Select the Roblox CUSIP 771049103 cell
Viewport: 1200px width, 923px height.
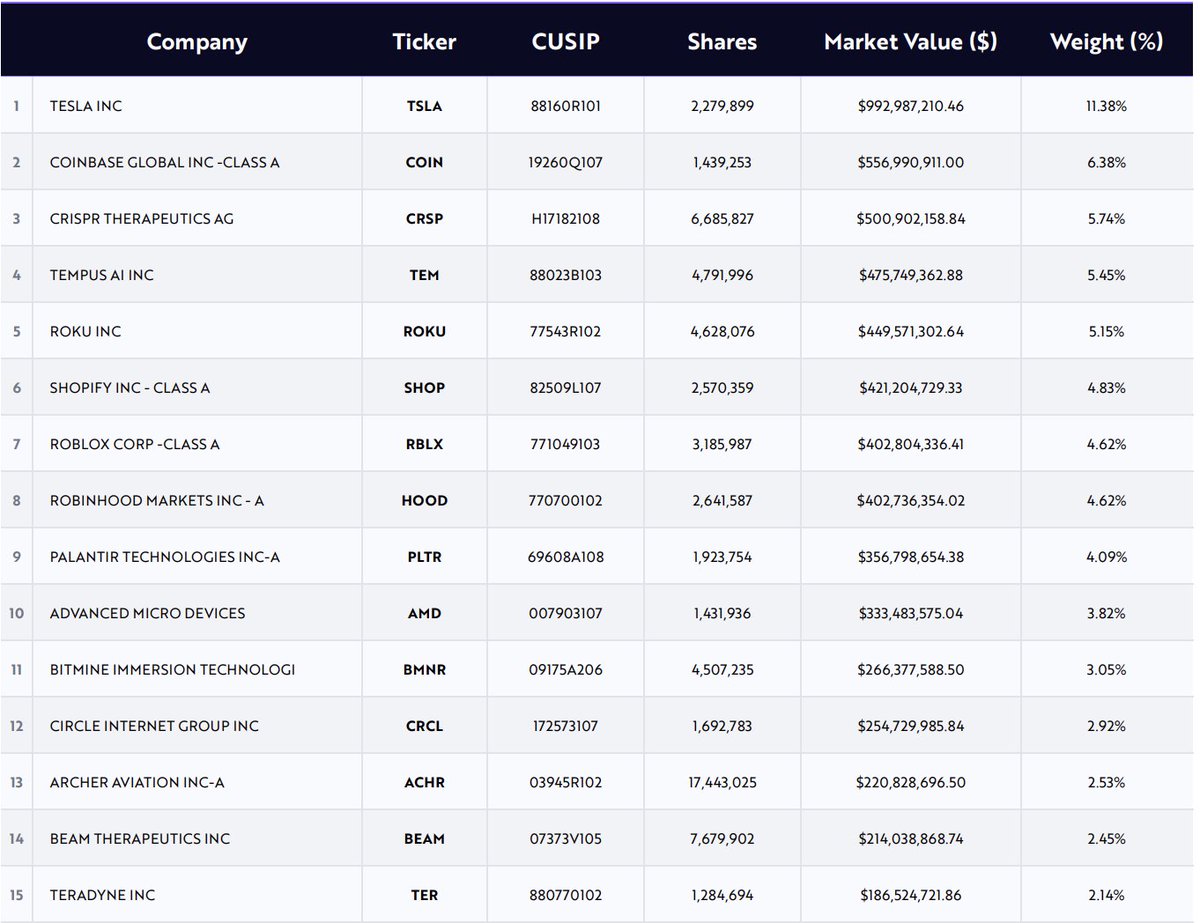click(x=565, y=444)
